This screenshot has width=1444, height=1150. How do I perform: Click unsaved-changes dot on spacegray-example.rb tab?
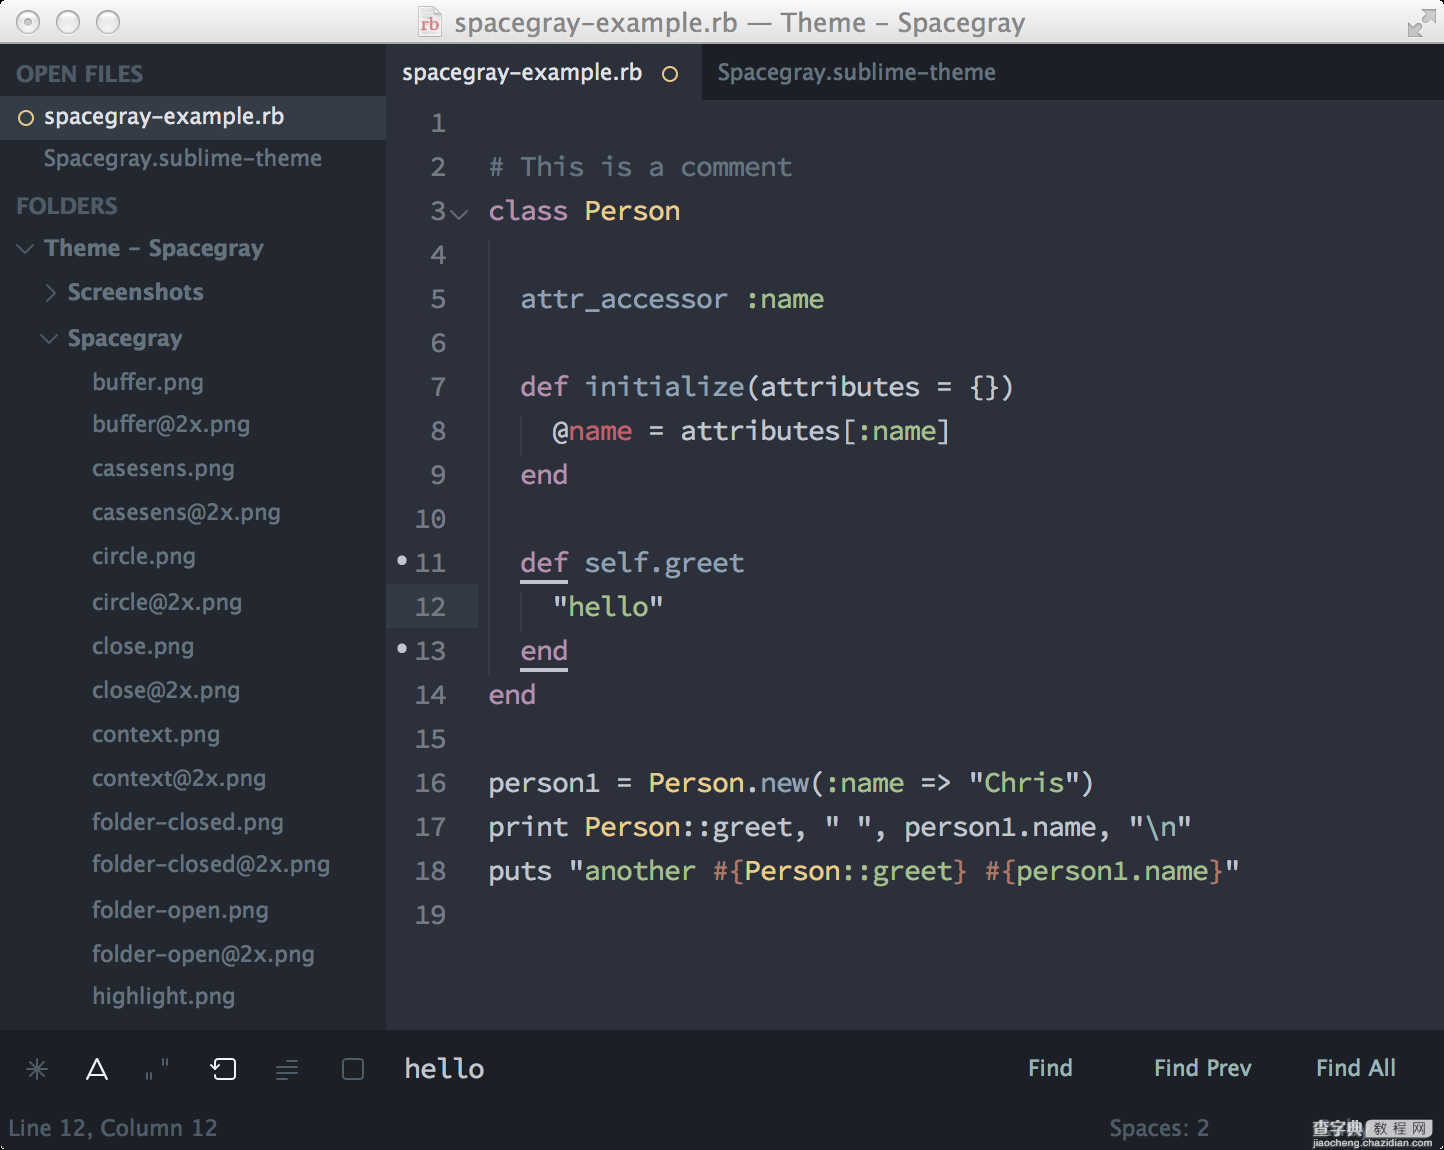point(670,74)
